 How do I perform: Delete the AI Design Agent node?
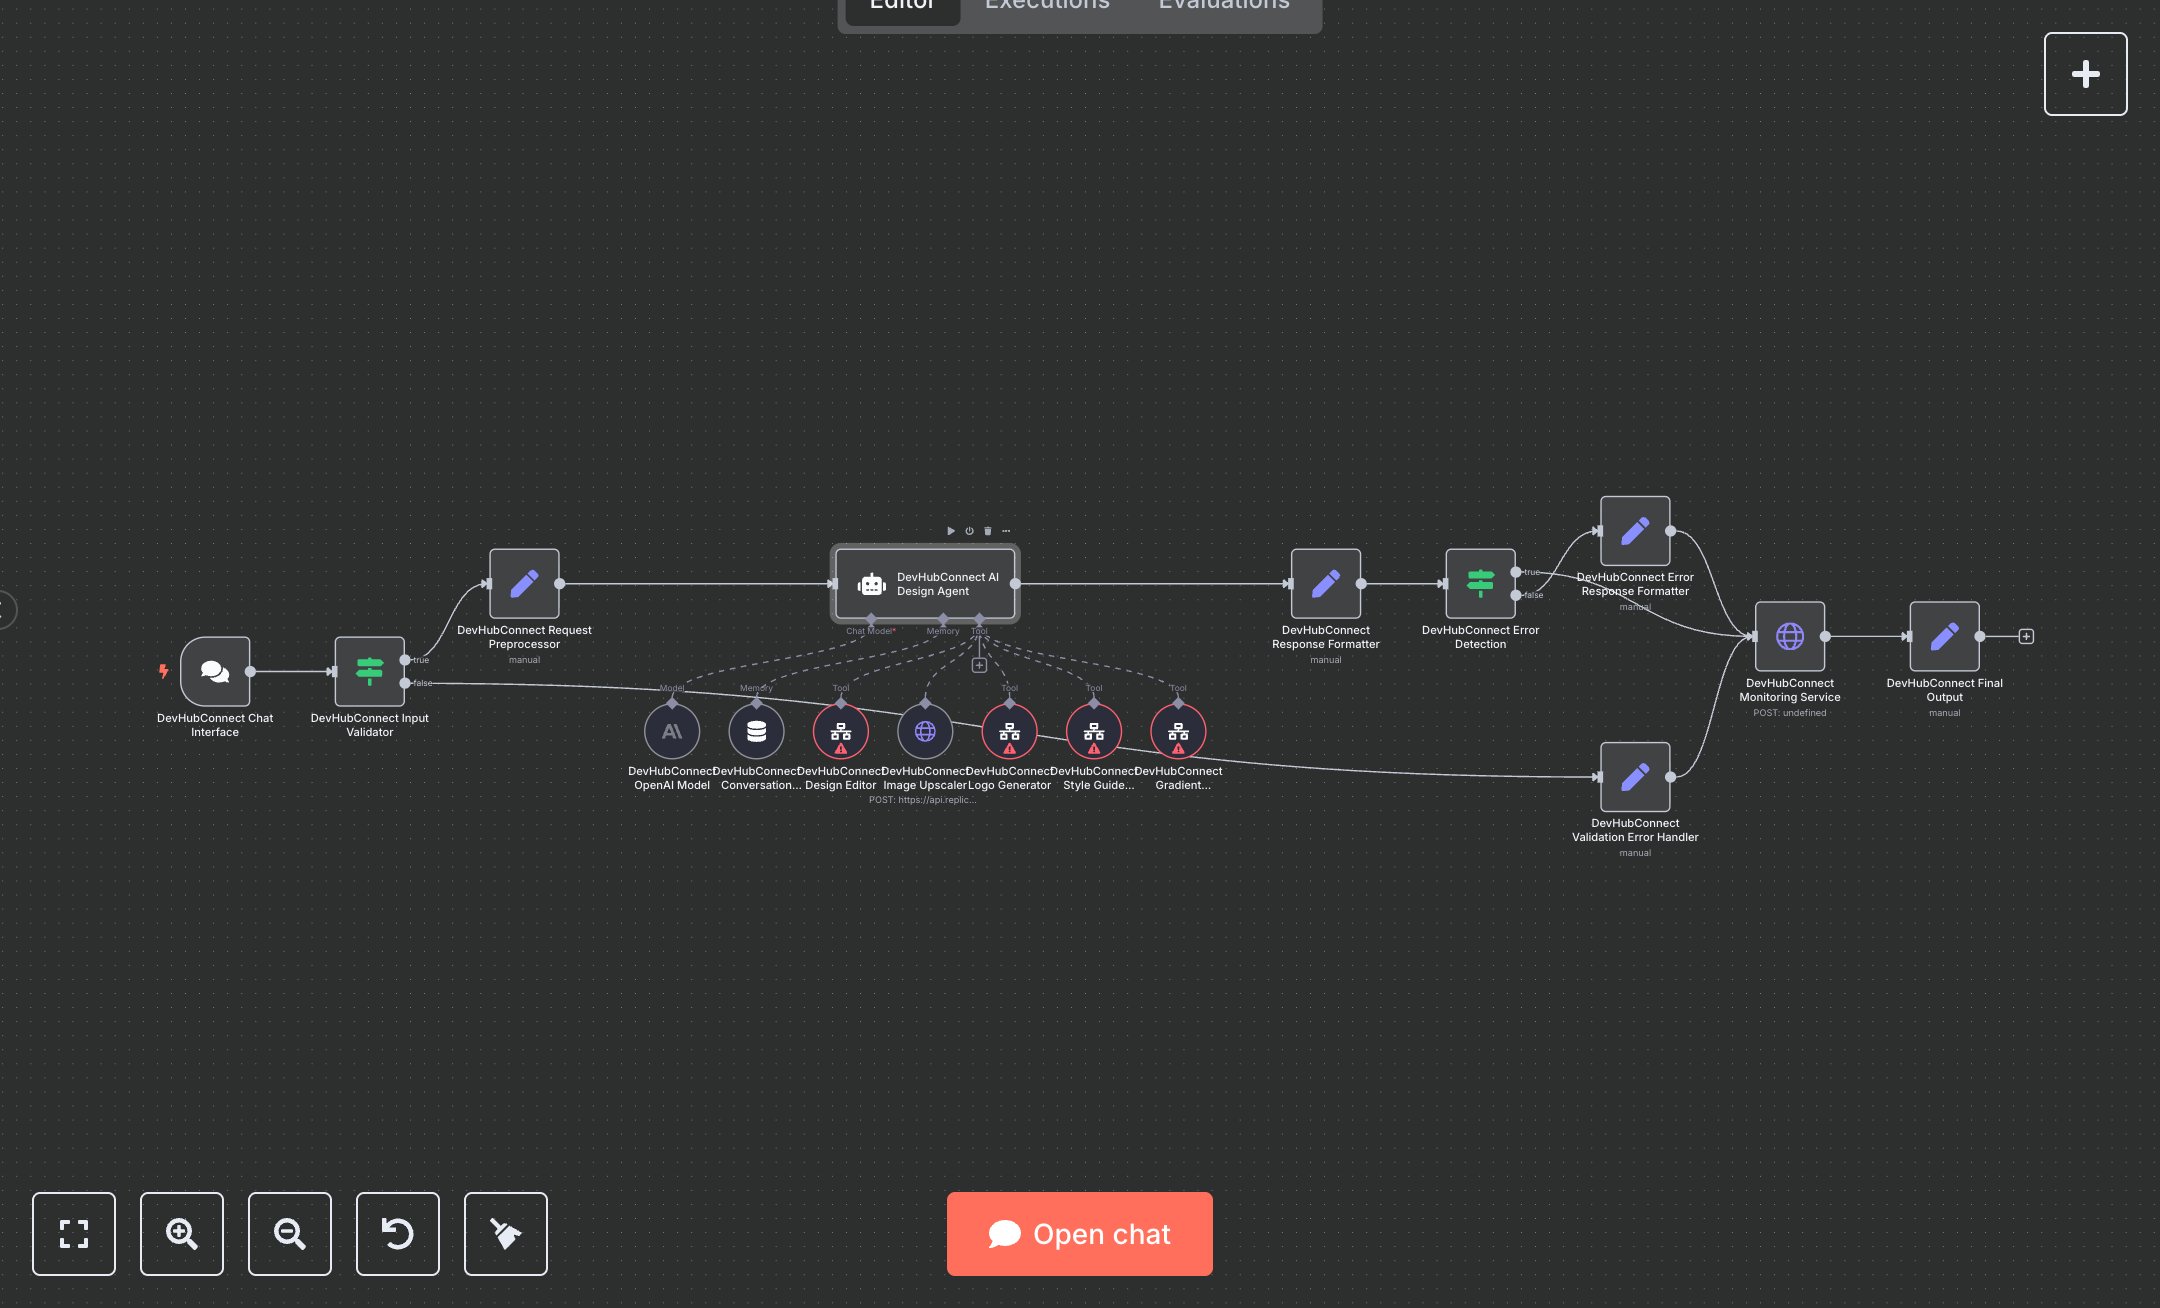[x=988, y=531]
